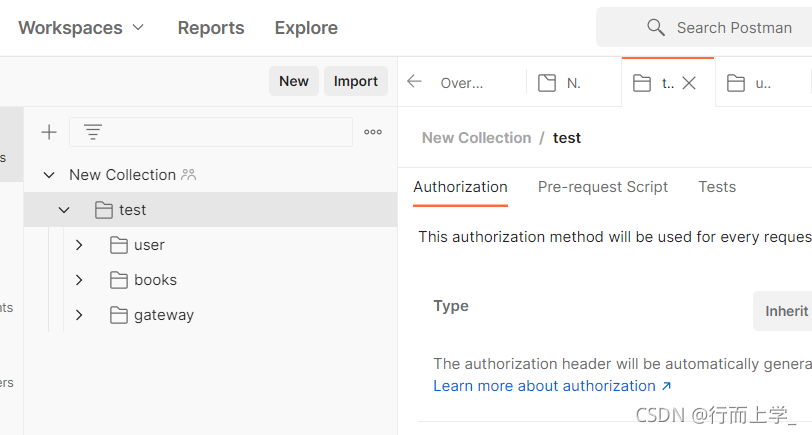Viewport: 812px width, 435px height.
Task: Click the Workspaces chevron arrow
Action: (138, 27)
